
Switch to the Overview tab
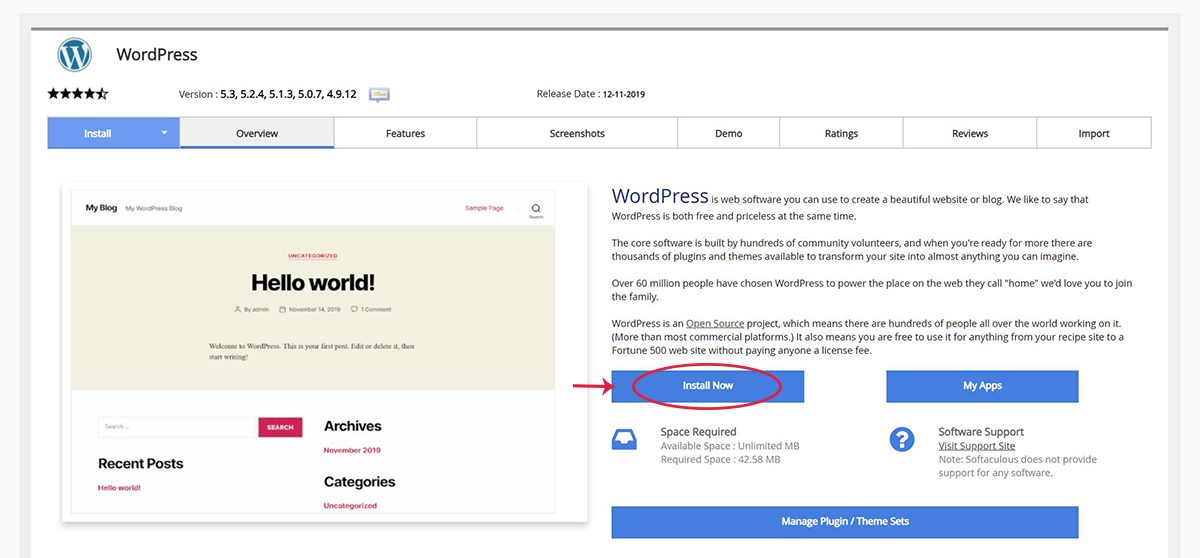[257, 133]
